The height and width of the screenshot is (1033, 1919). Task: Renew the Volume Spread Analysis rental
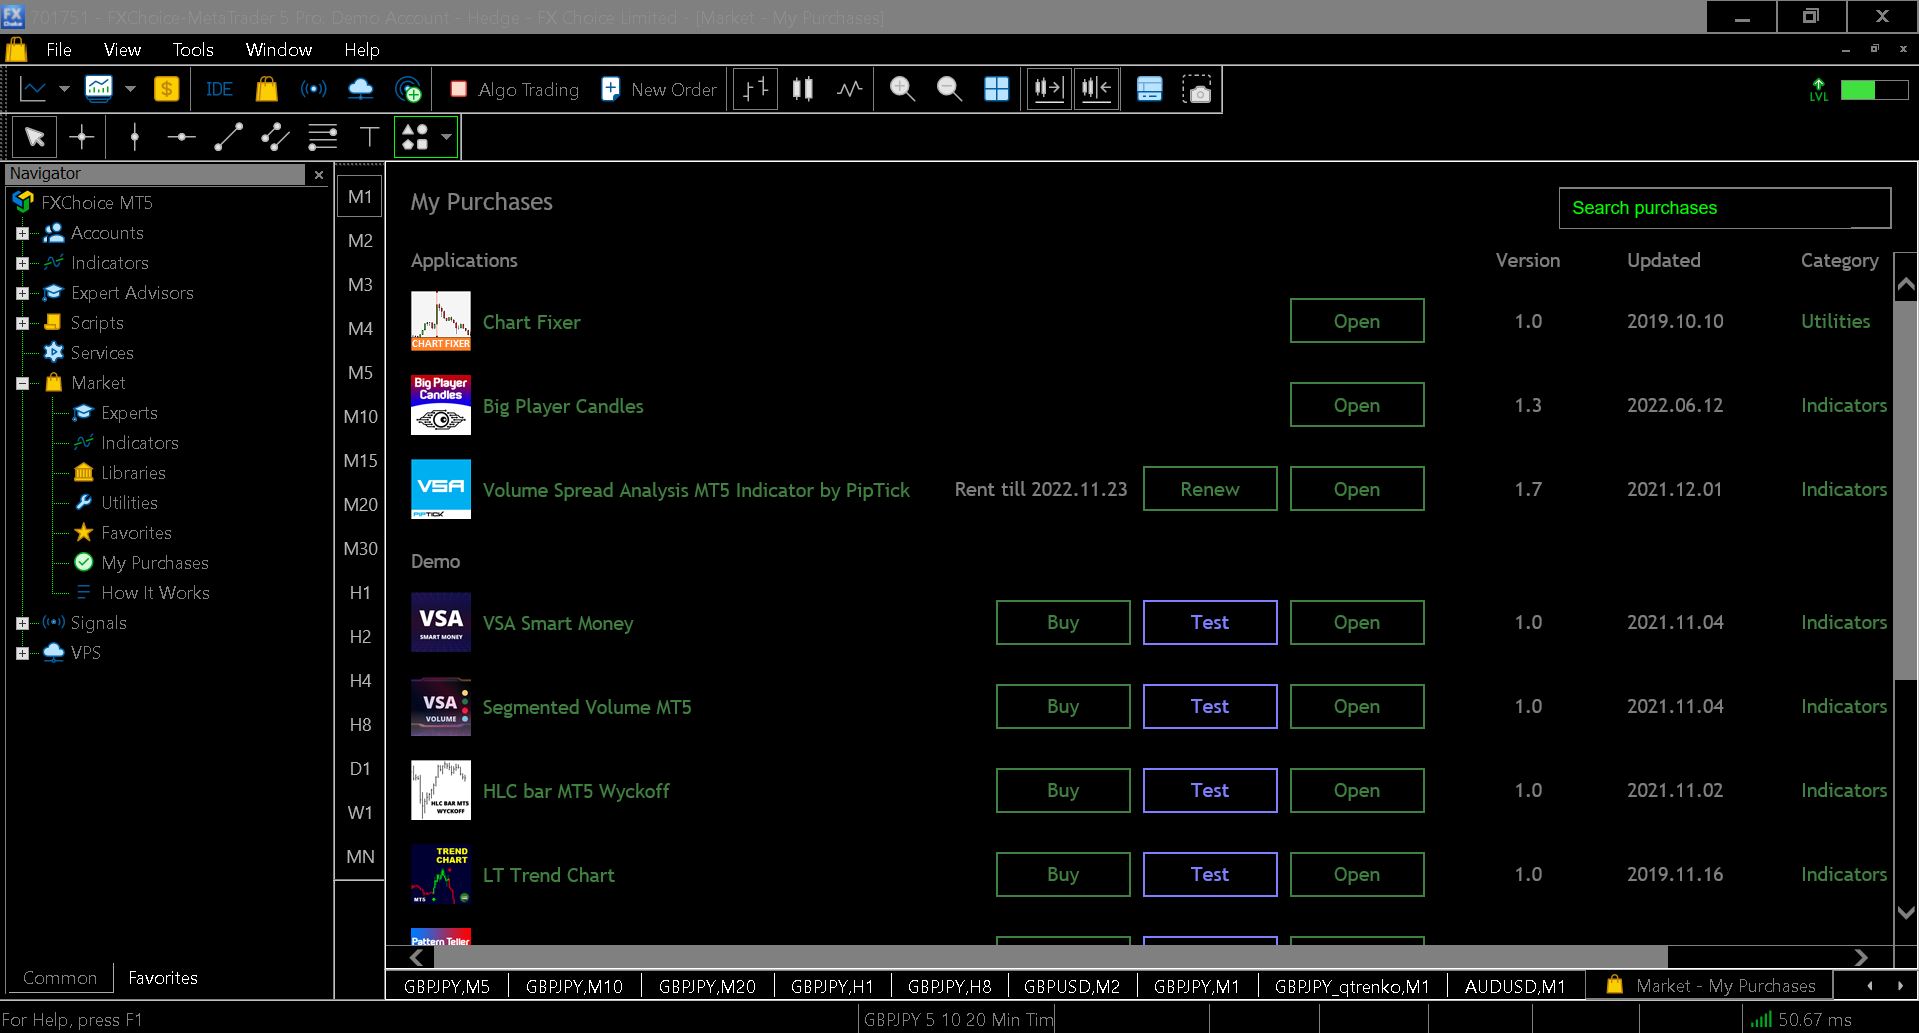pyautogui.click(x=1210, y=489)
